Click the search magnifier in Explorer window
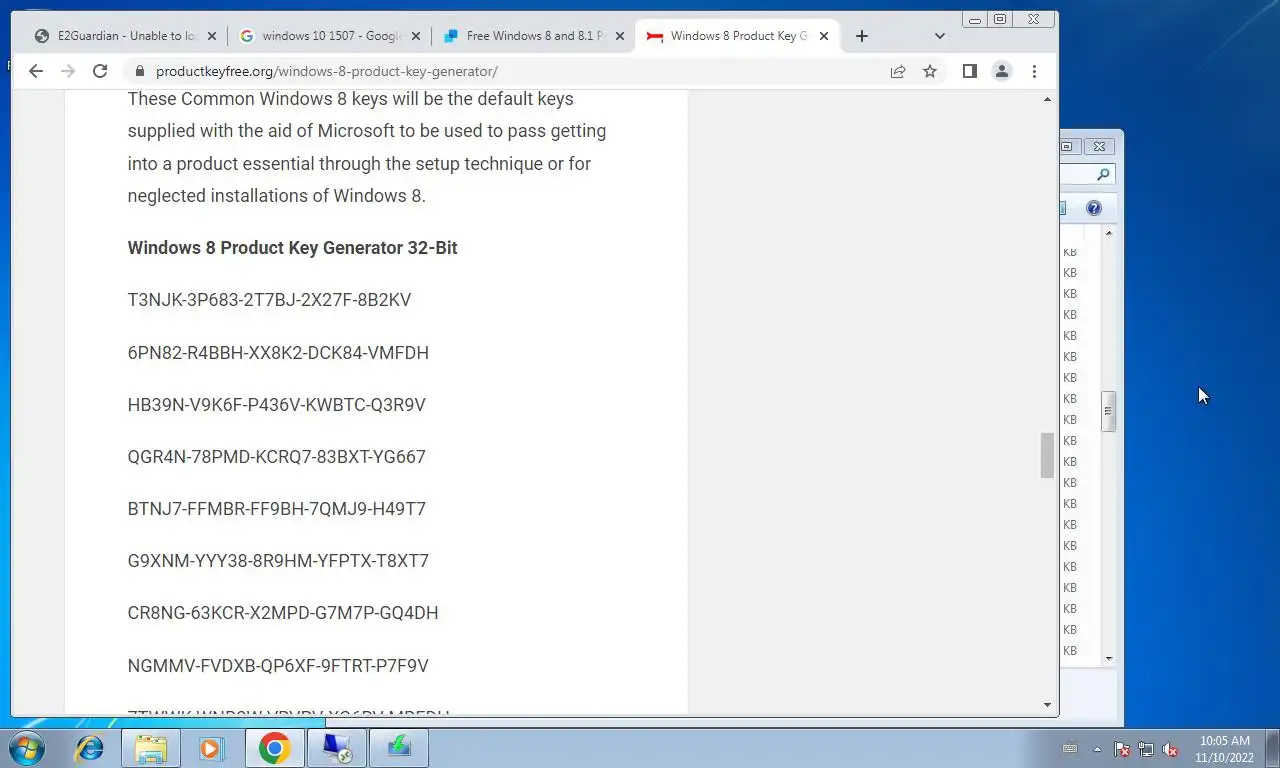1280x768 pixels. (x=1103, y=174)
